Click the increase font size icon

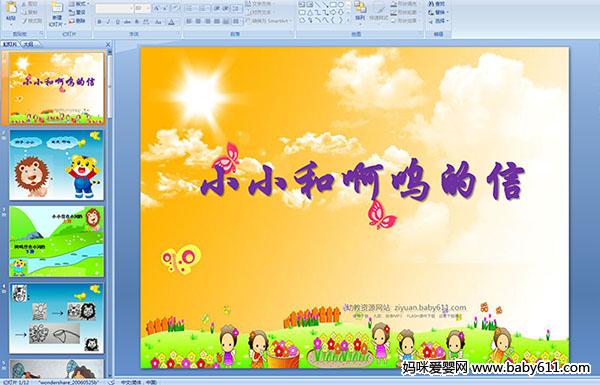click(x=157, y=8)
